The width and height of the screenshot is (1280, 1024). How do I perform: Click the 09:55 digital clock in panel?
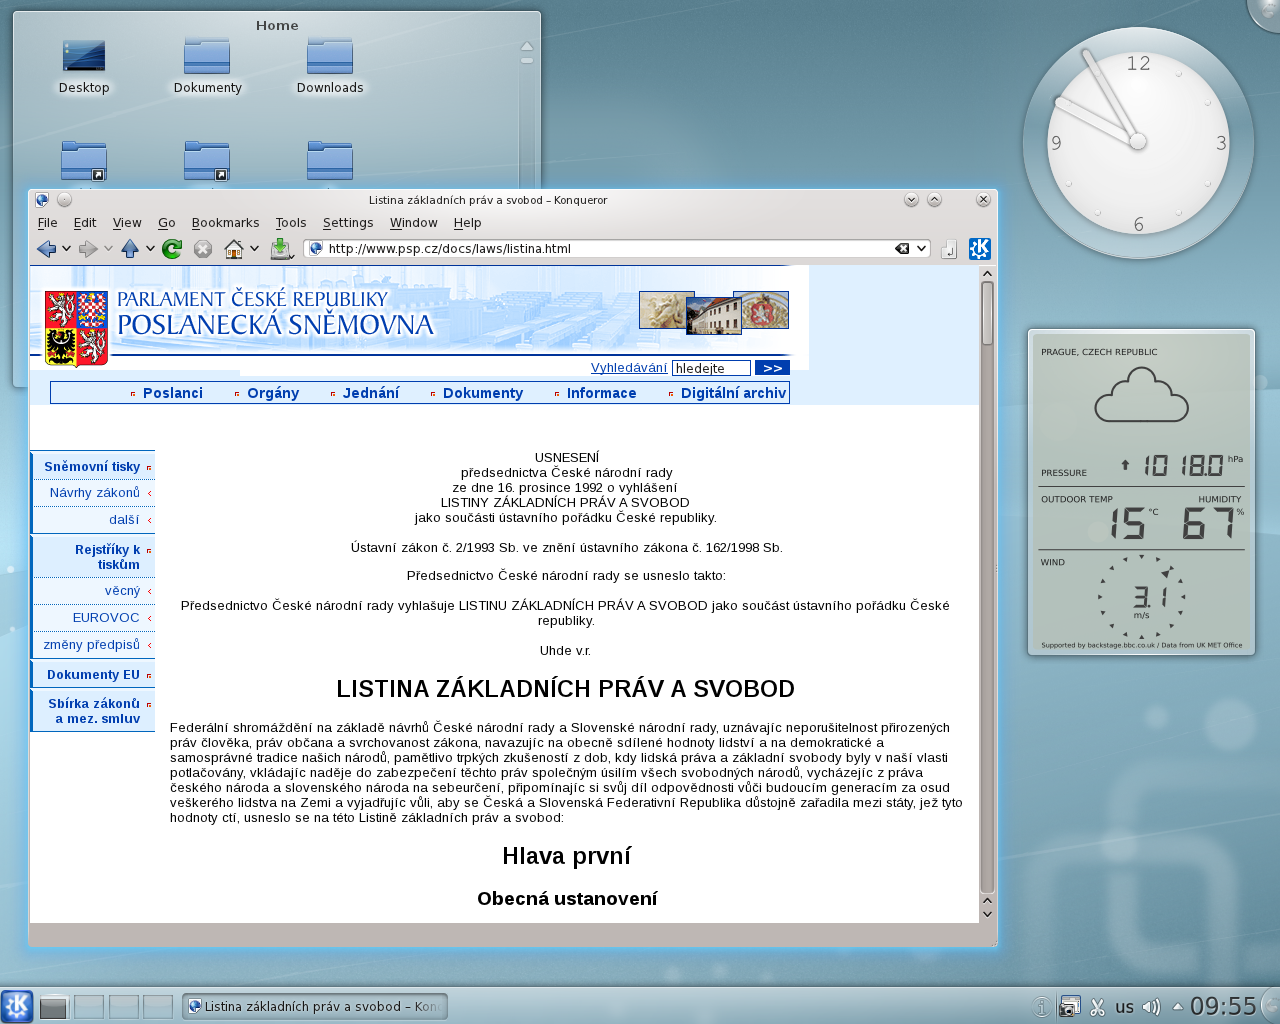coord(1223,1007)
